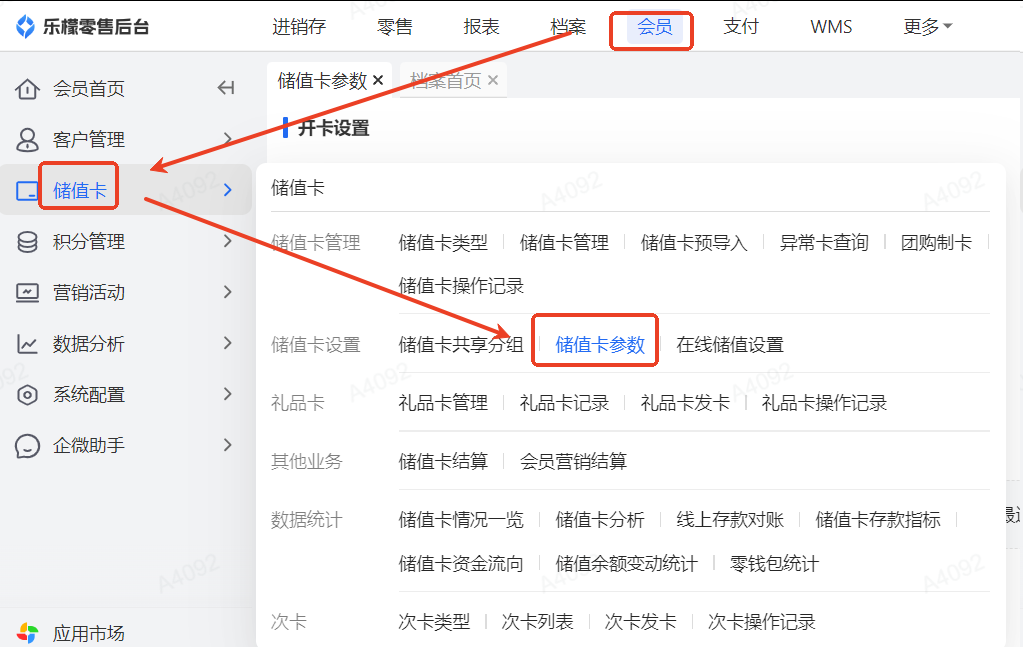The height and width of the screenshot is (647, 1023).
Task: Click the 会员首页 home icon
Action: click(x=27, y=89)
